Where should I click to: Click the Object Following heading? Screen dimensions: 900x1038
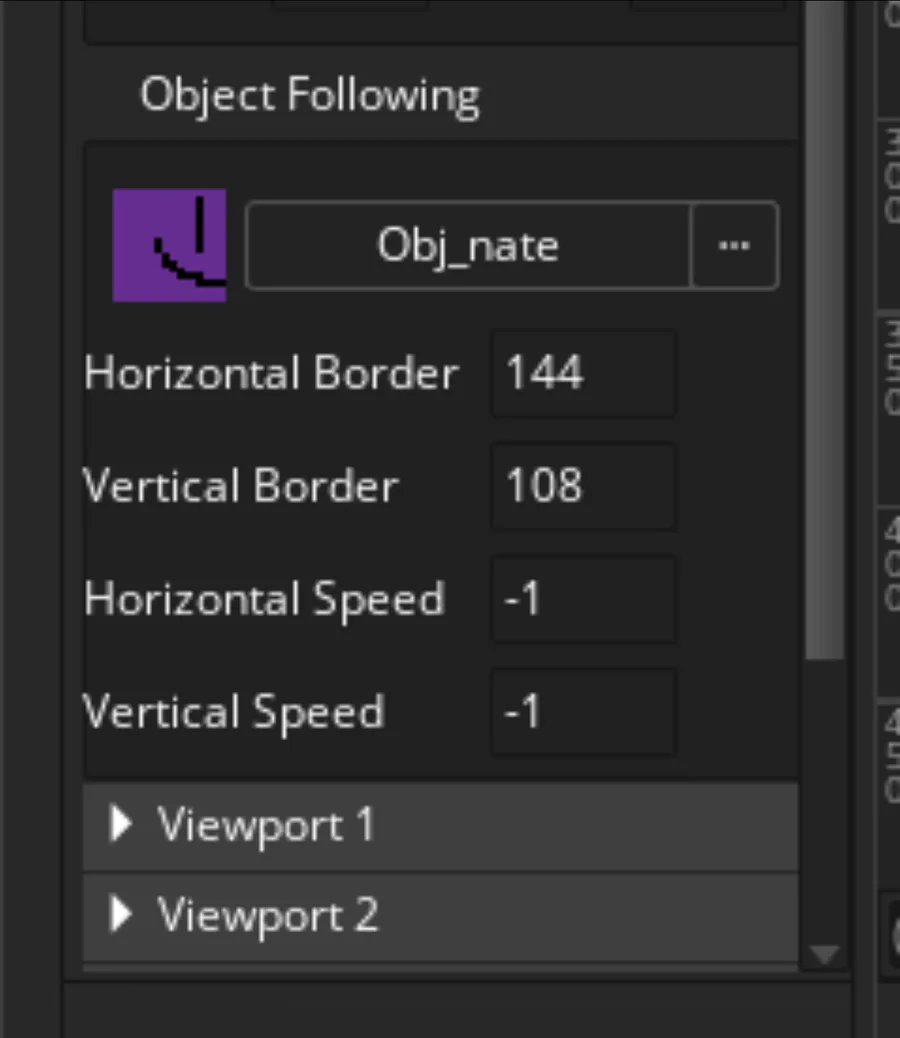click(309, 96)
